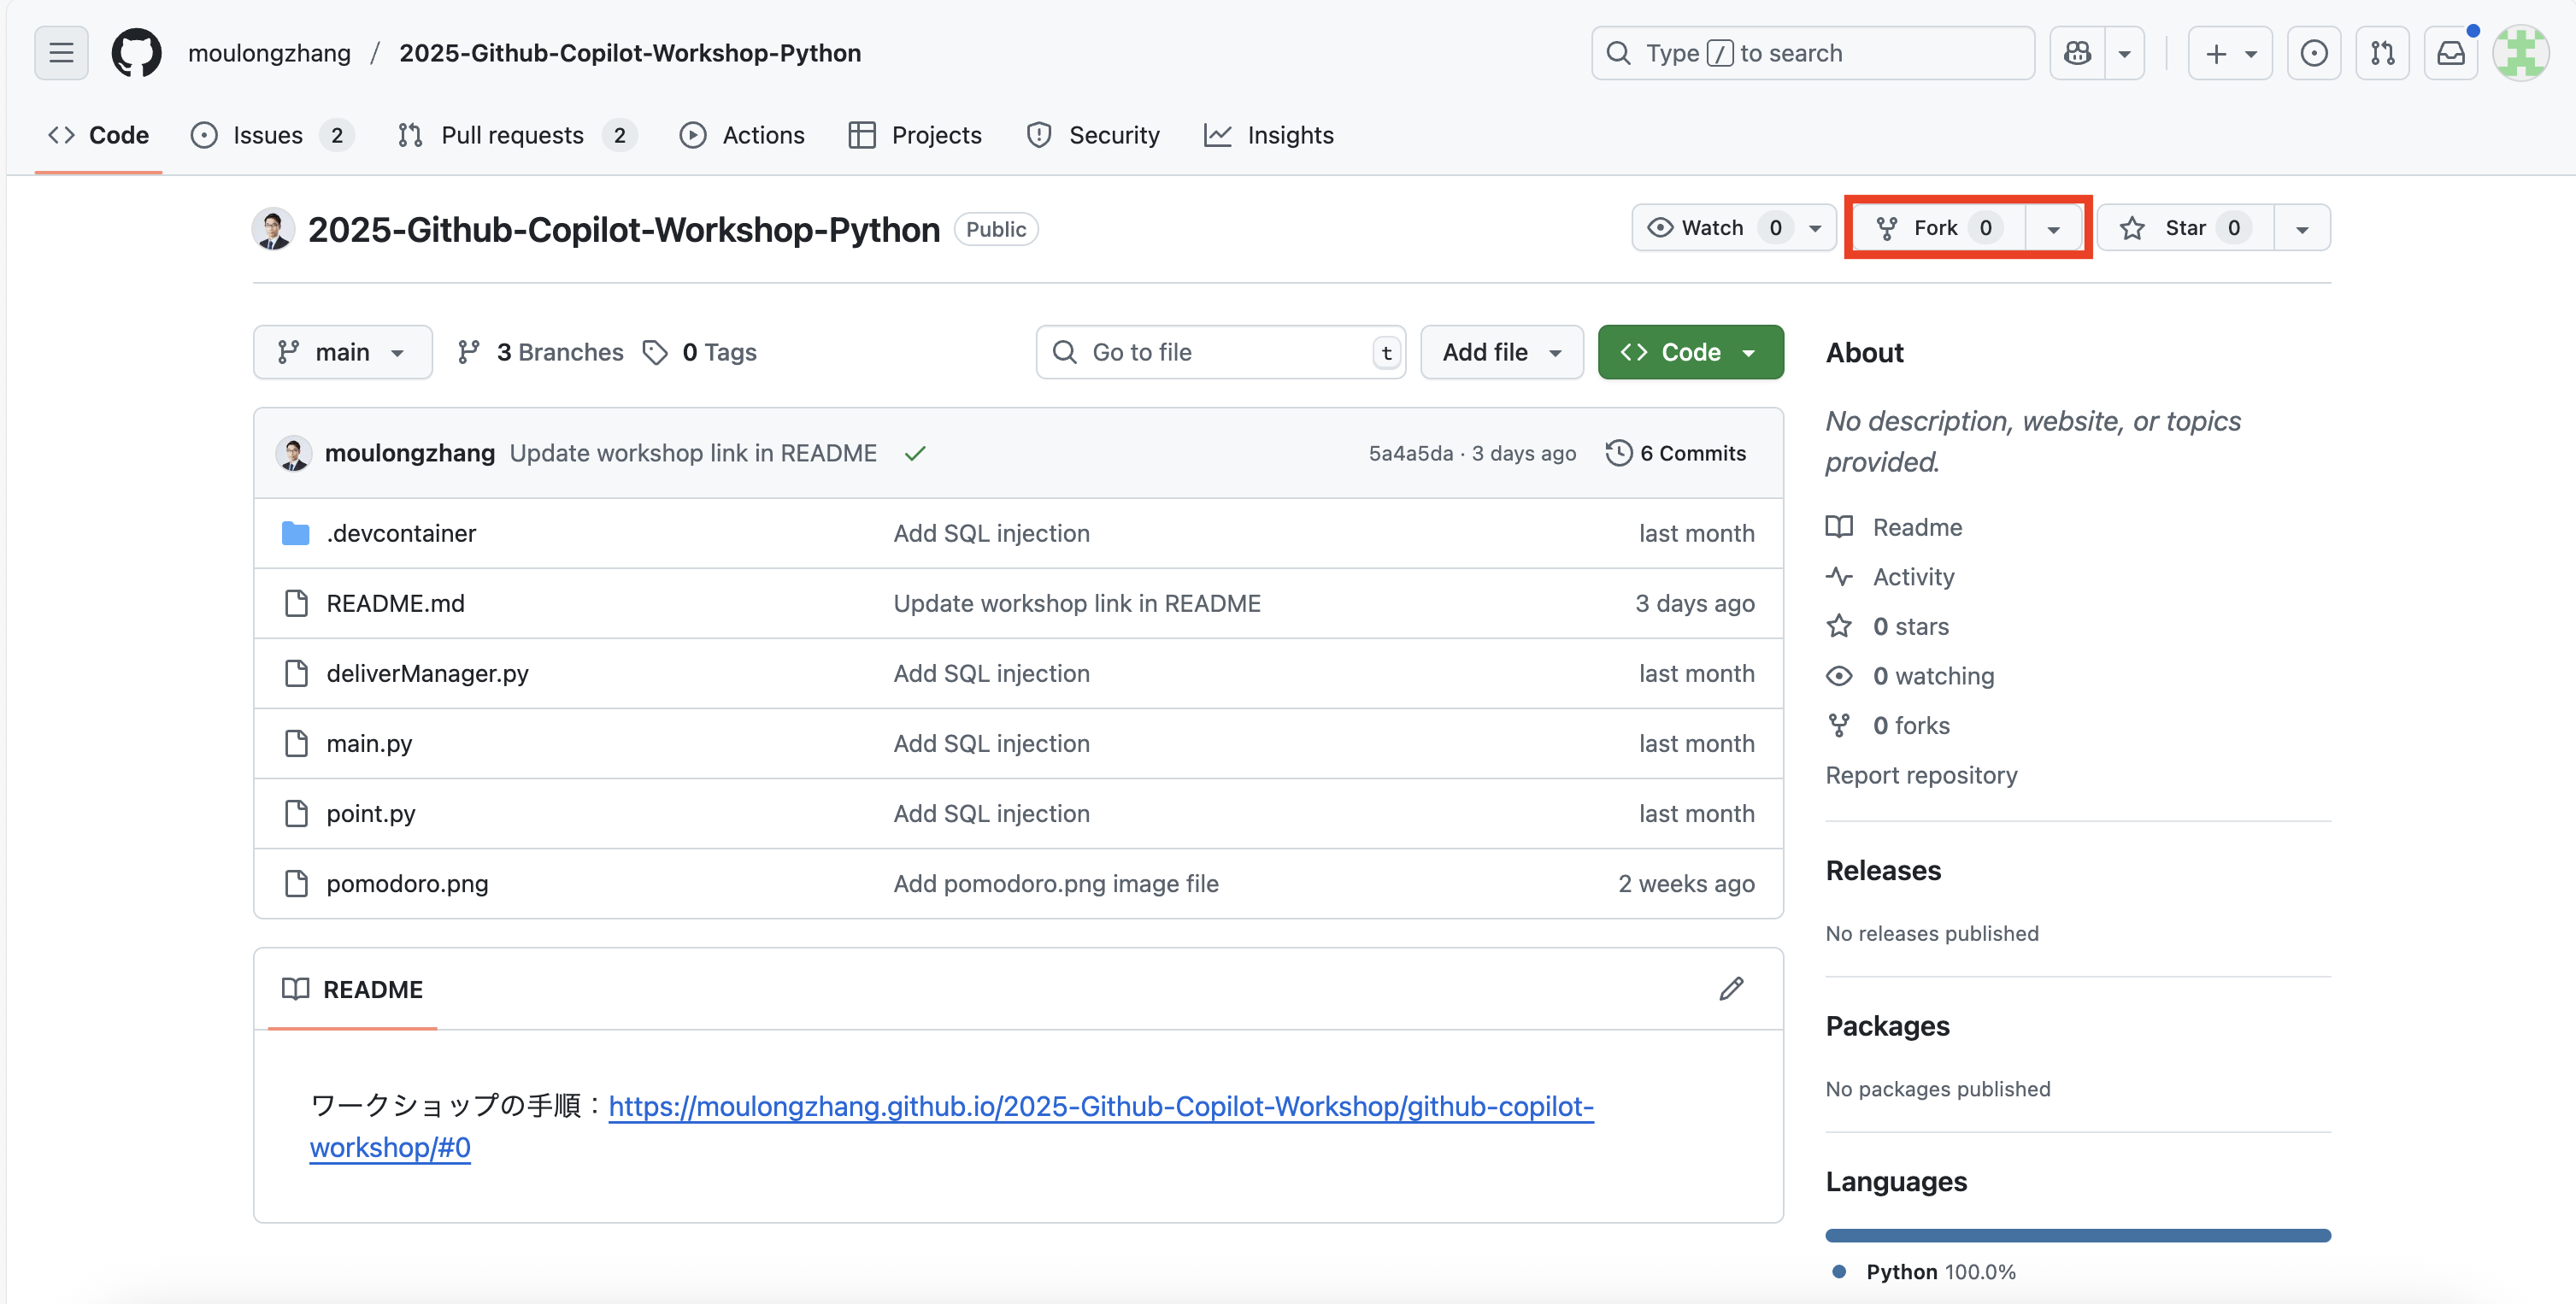Open the pull requests header icon

pyautogui.click(x=2383, y=53)
